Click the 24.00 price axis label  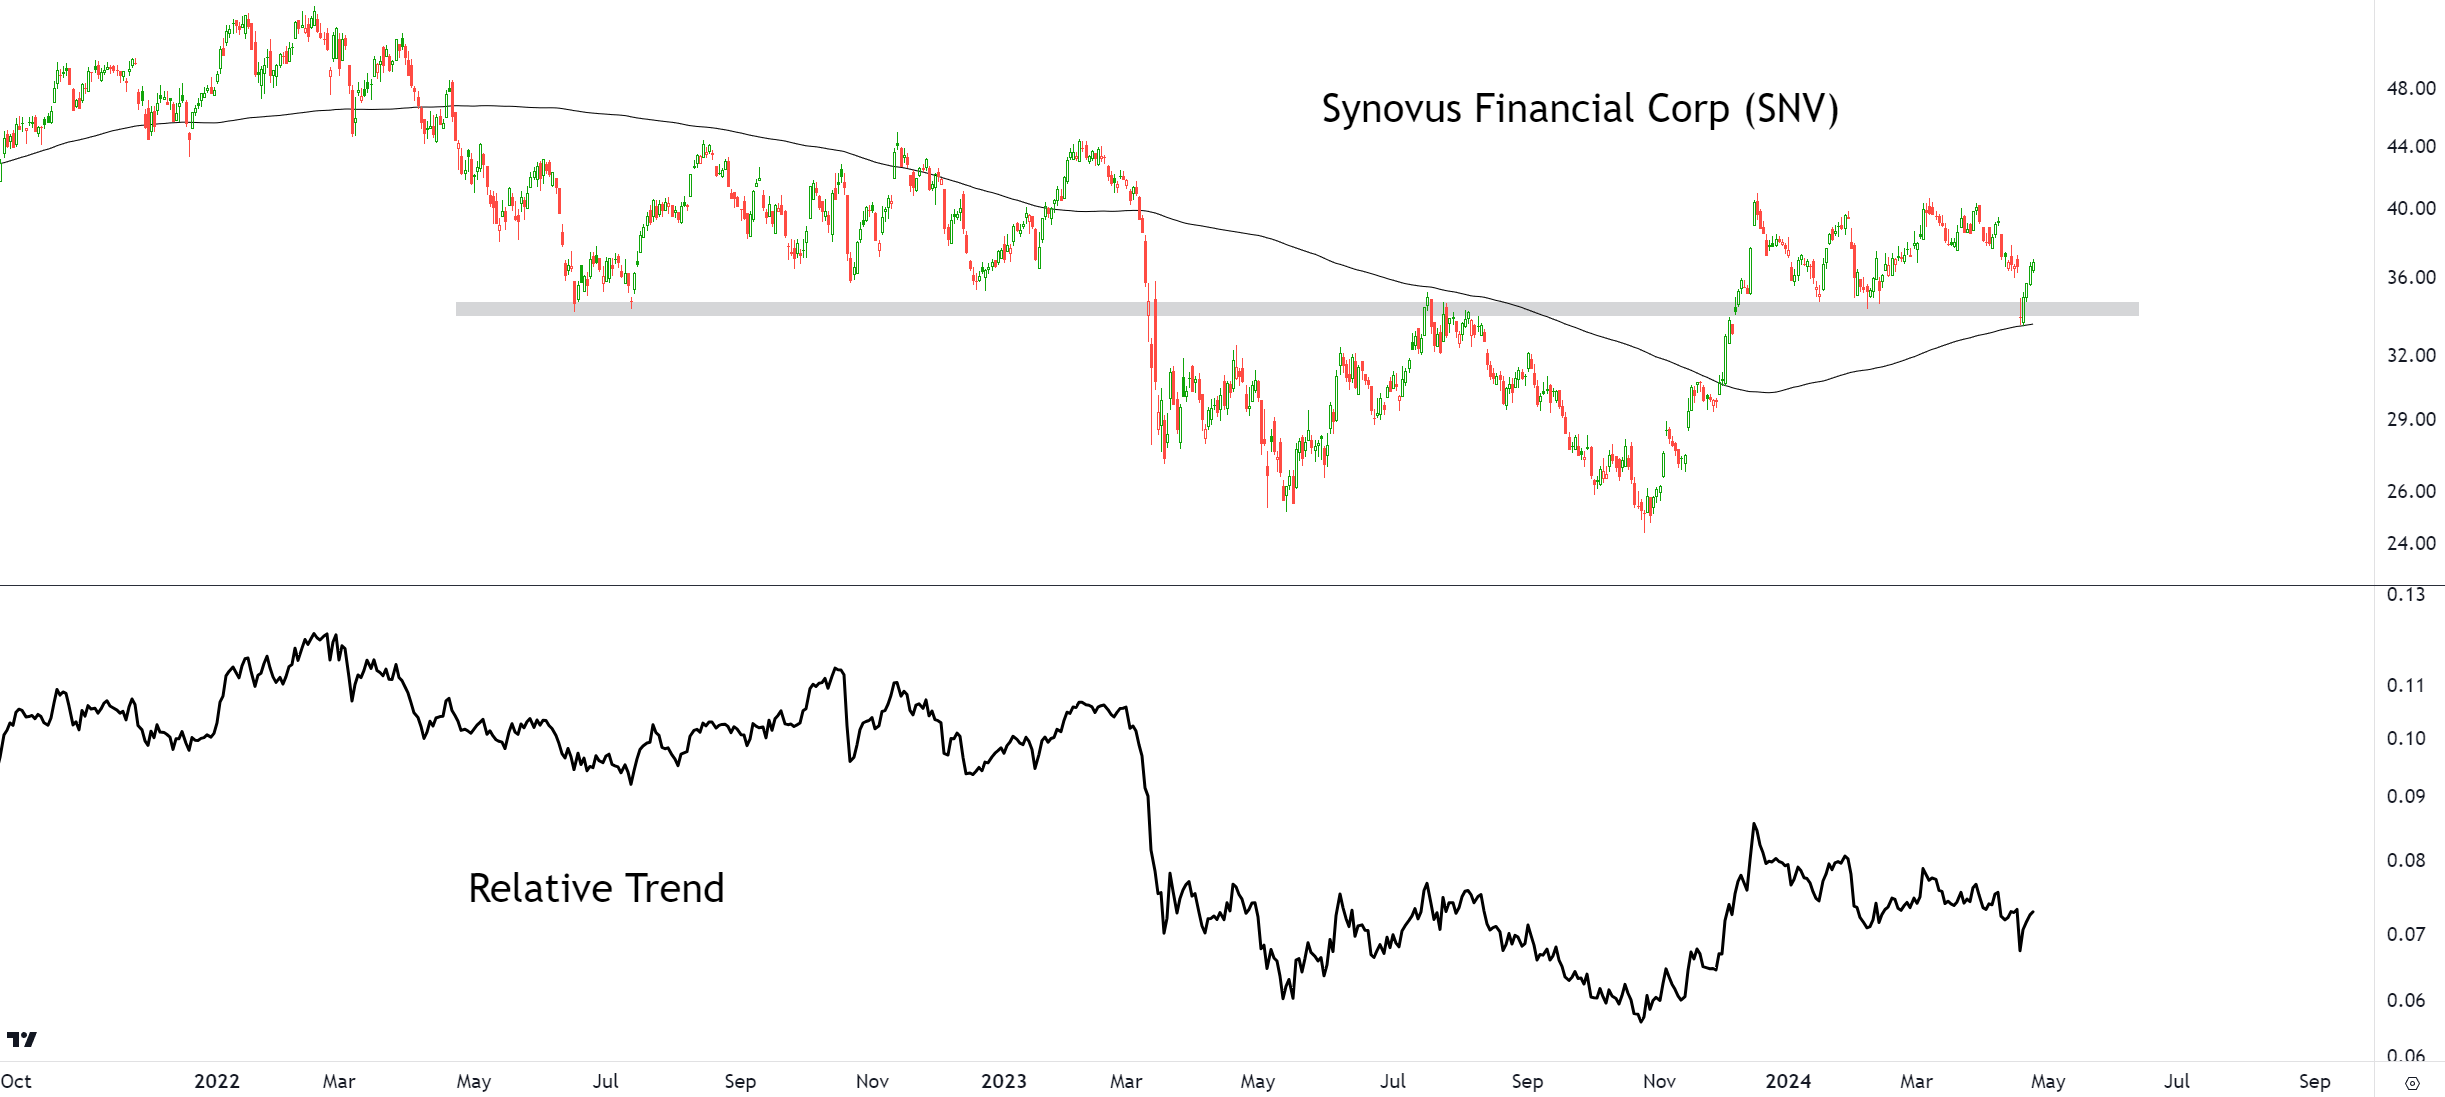pyautogui.click(x=2411, y=543)
